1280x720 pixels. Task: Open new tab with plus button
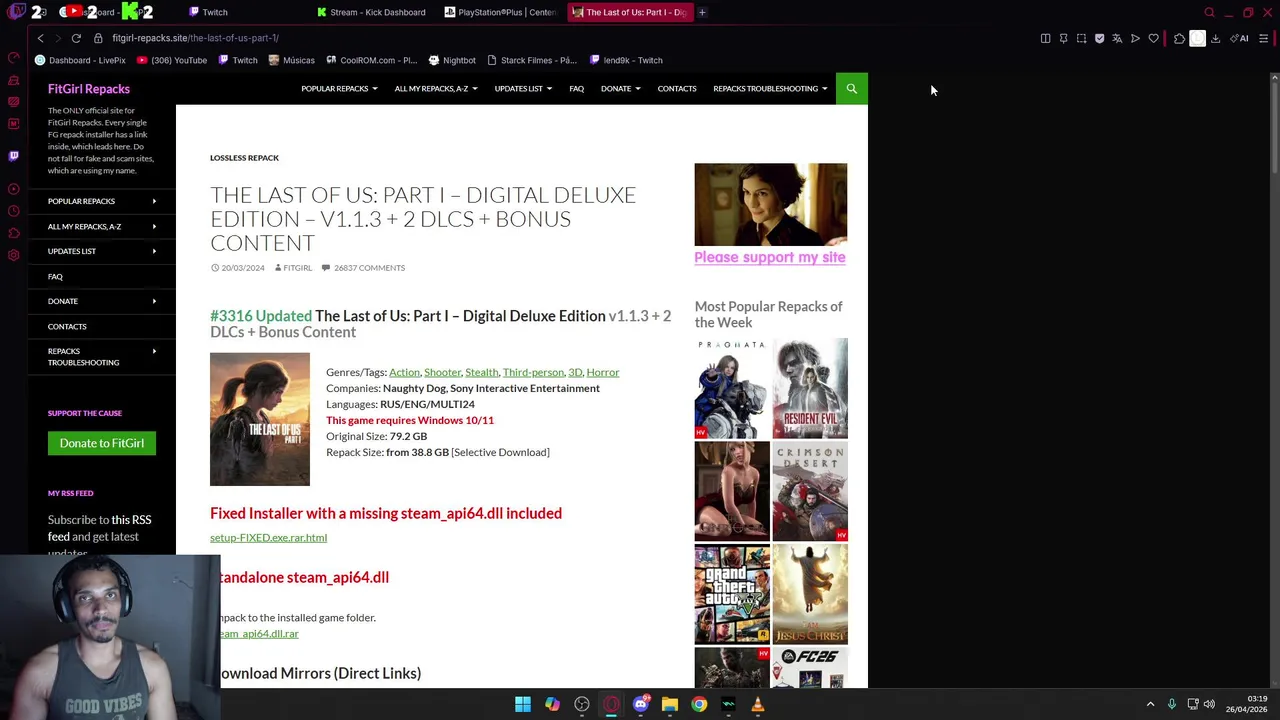[x=702, y=12]
